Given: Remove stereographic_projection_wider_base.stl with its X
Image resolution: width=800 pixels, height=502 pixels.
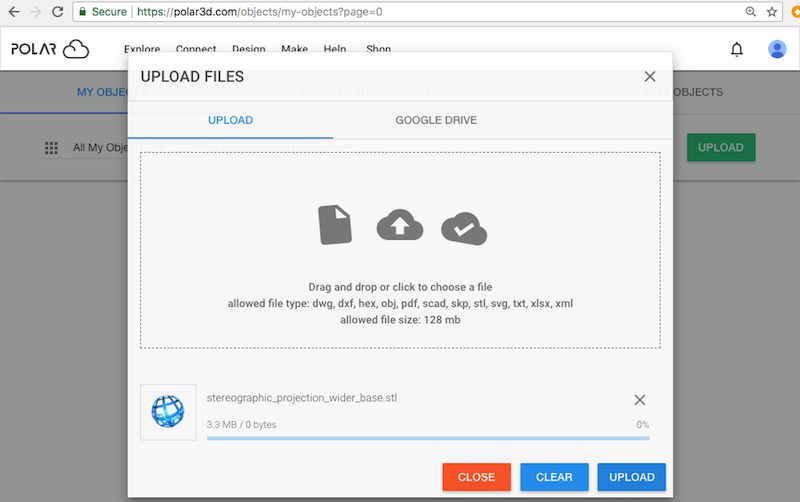Looking at the screenshot, I should 640,399.
